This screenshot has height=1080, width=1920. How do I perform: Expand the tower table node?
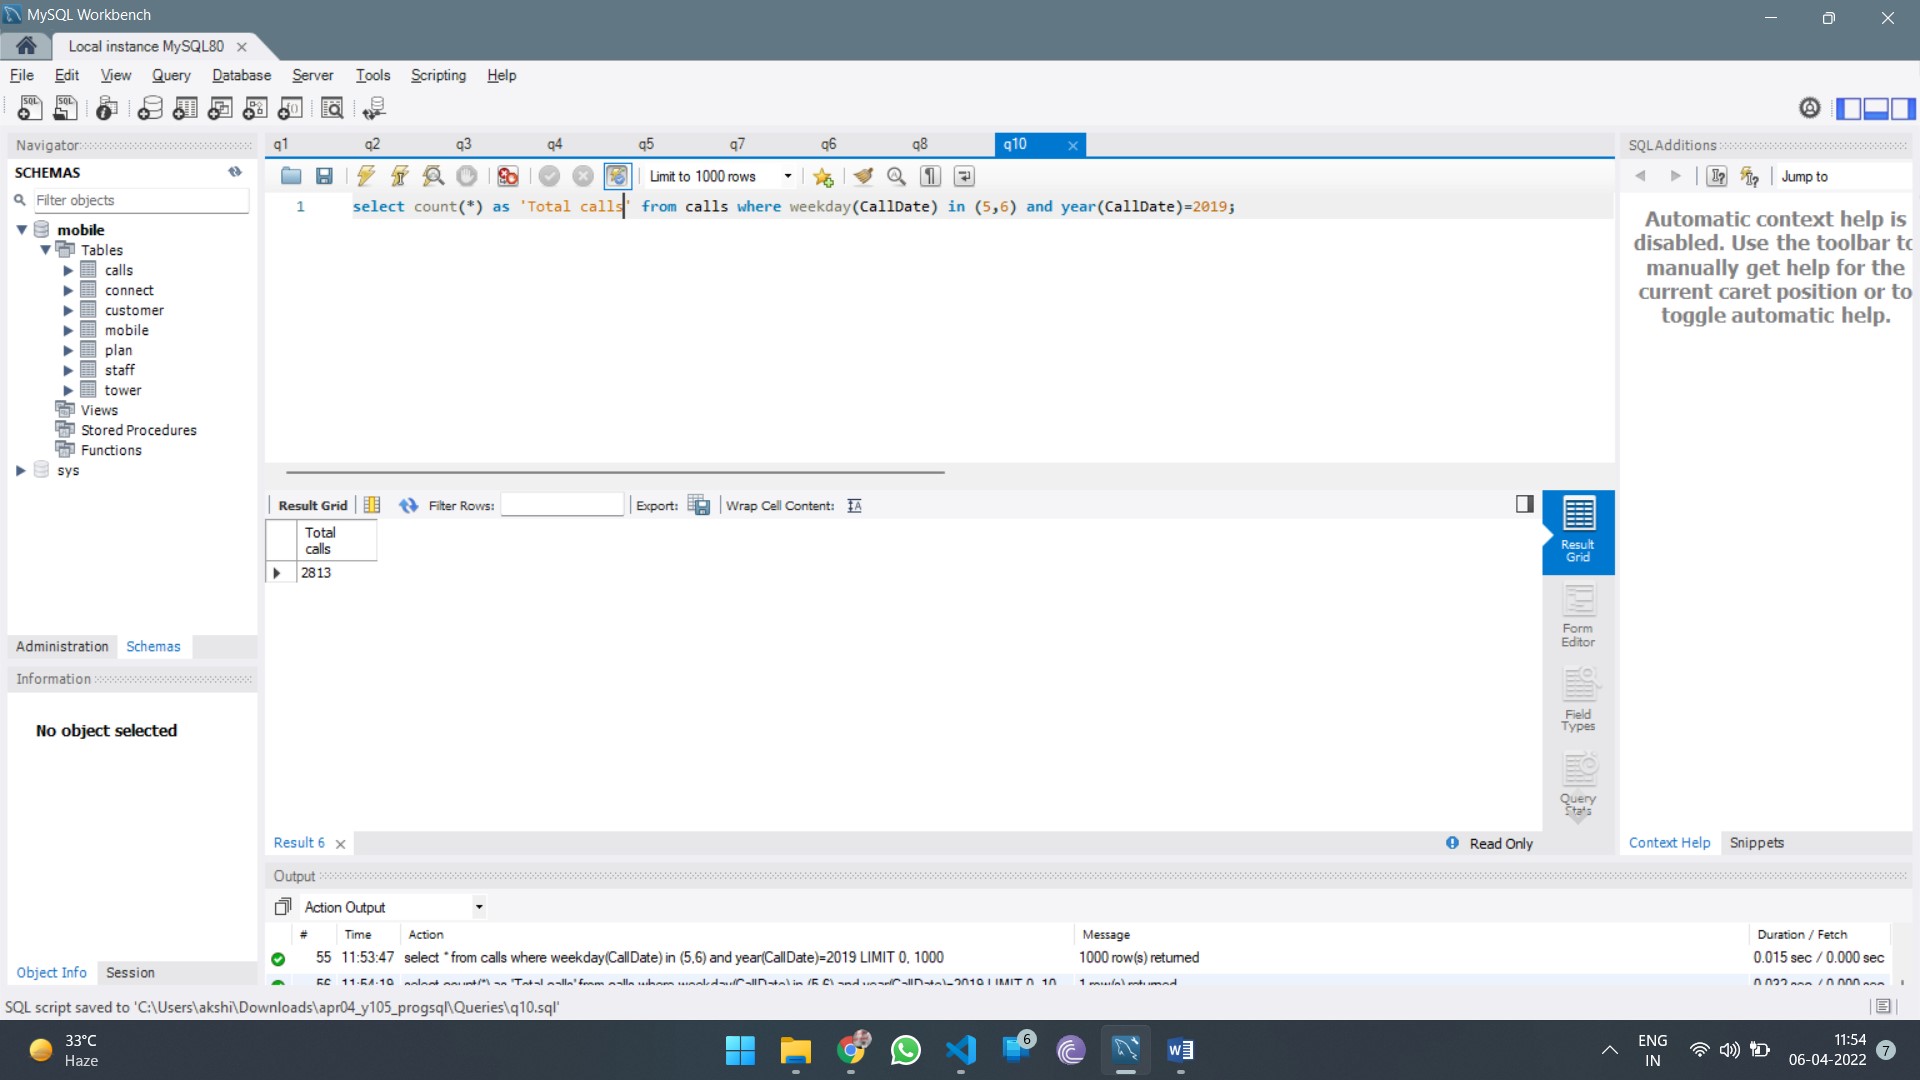tap(68, 390)
